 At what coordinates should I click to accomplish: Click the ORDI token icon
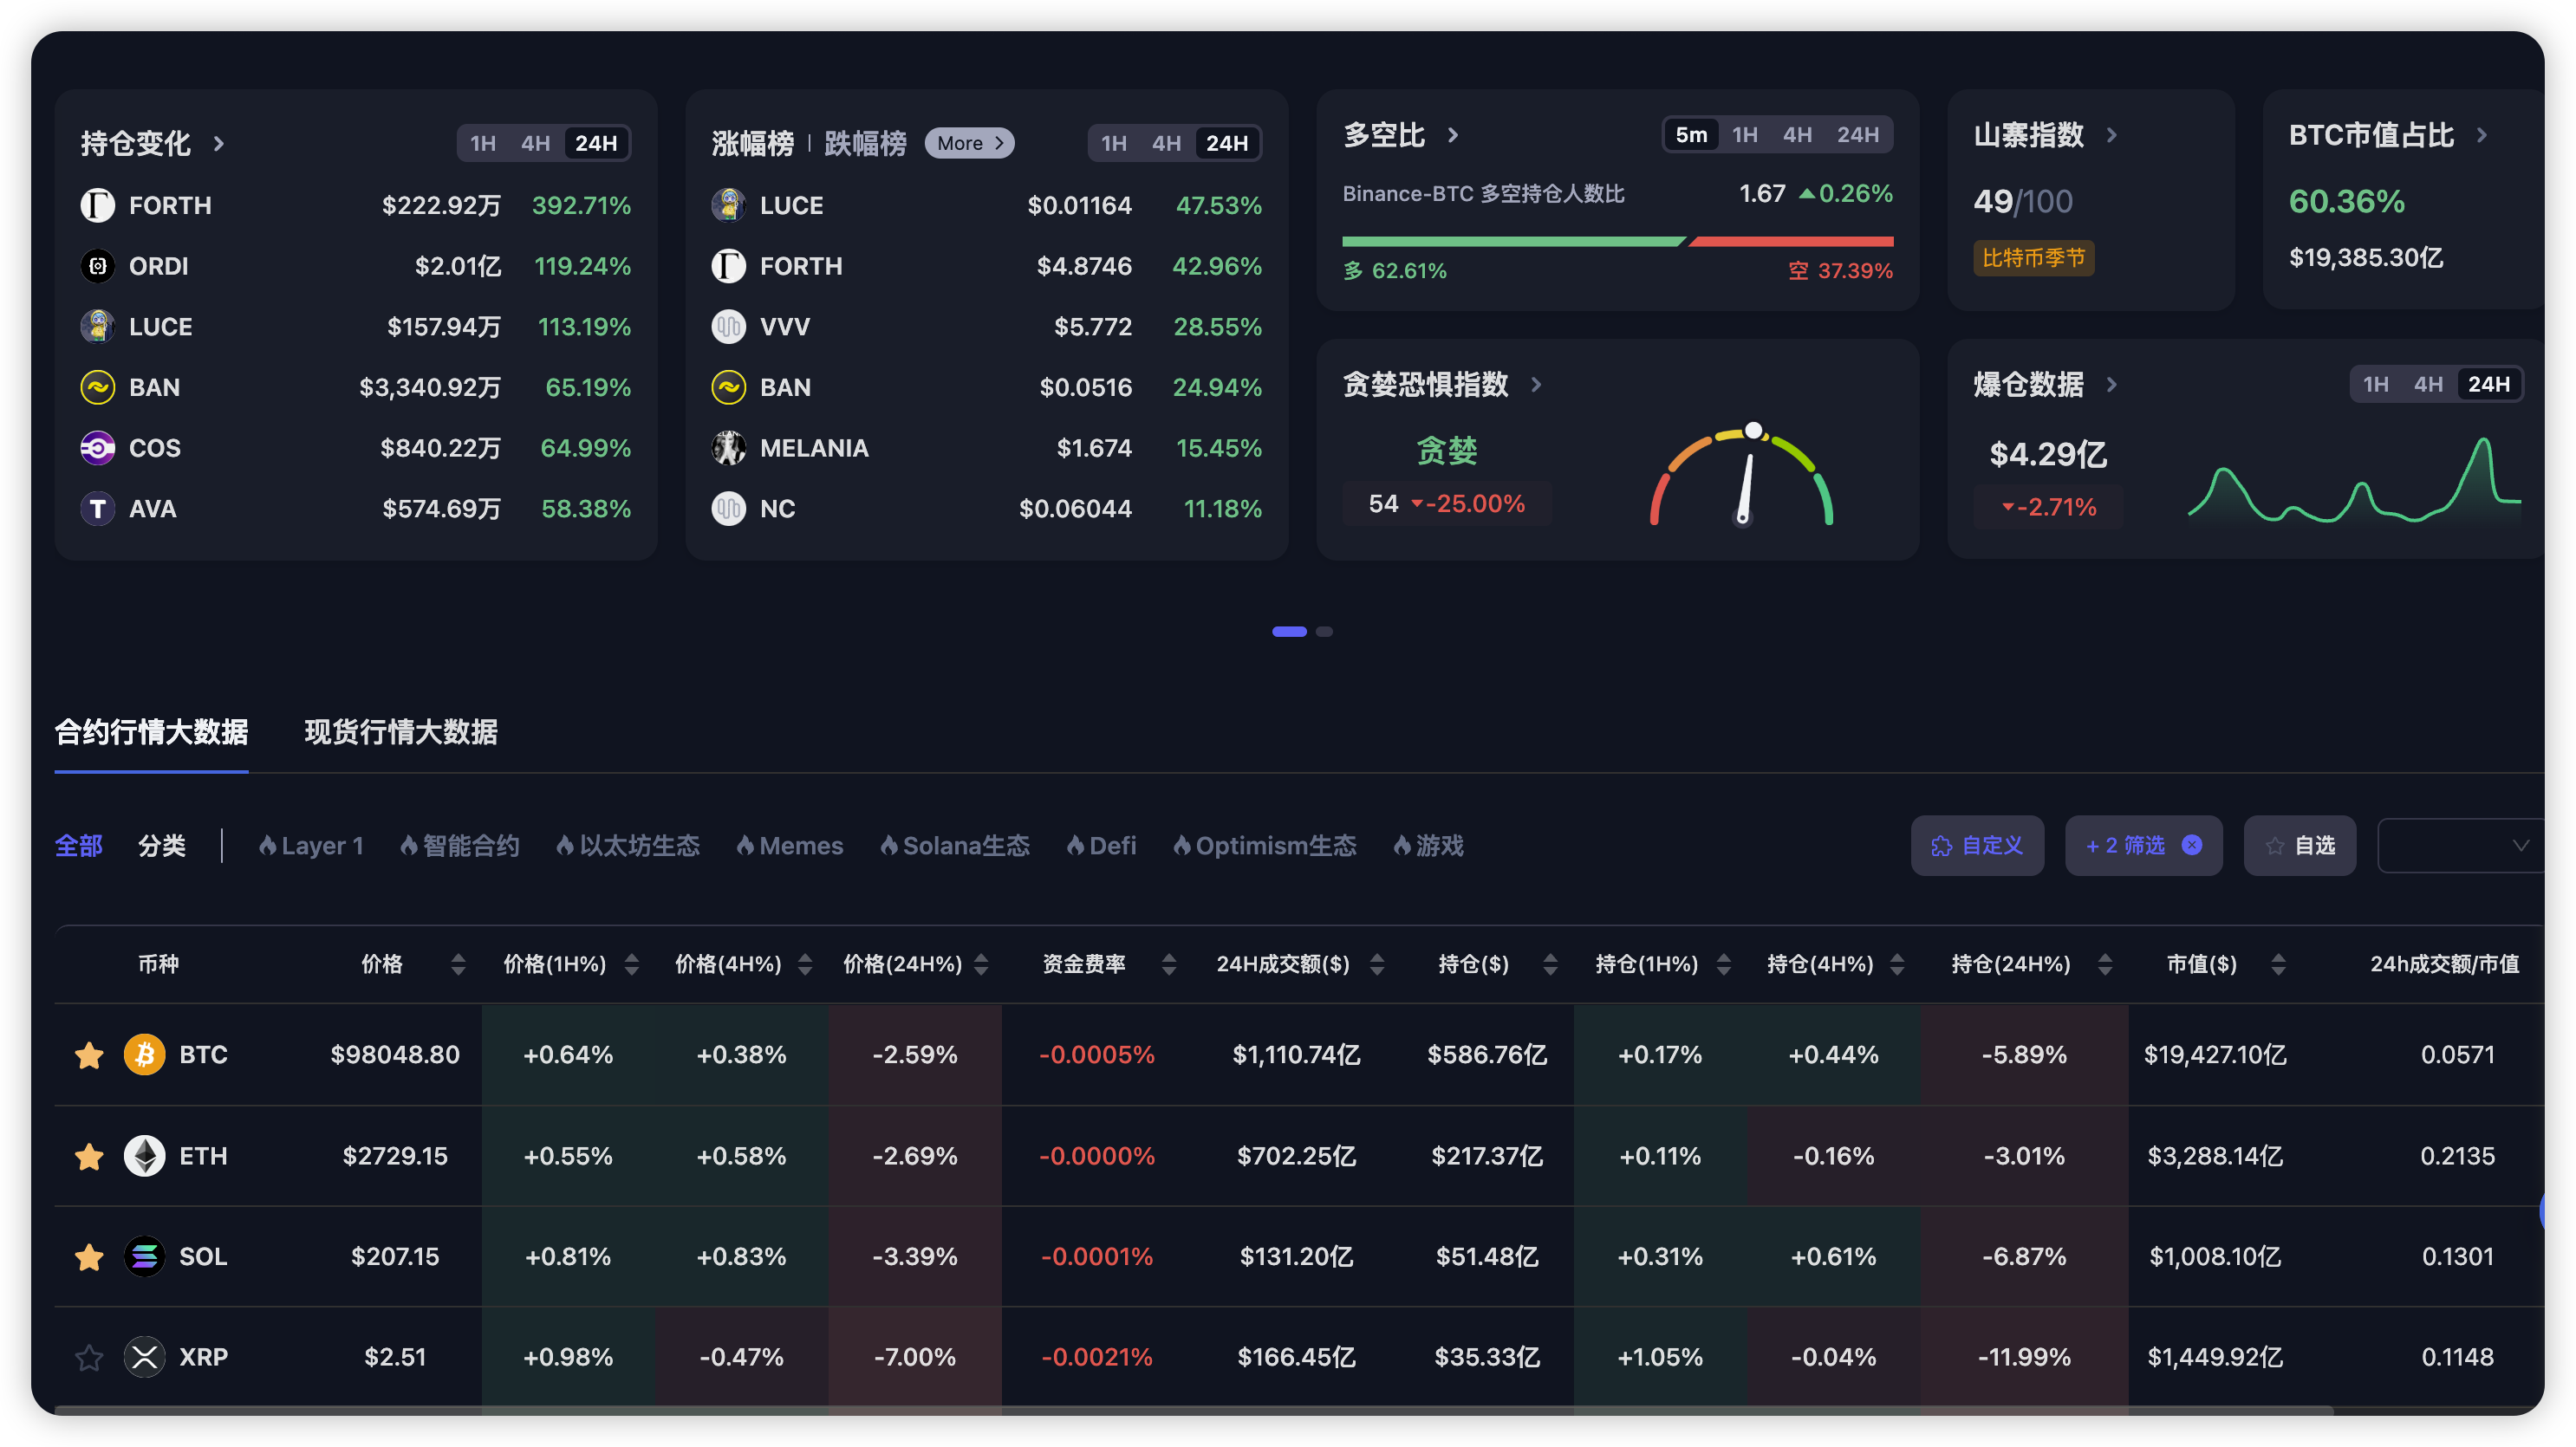click(x=97, y=266)
